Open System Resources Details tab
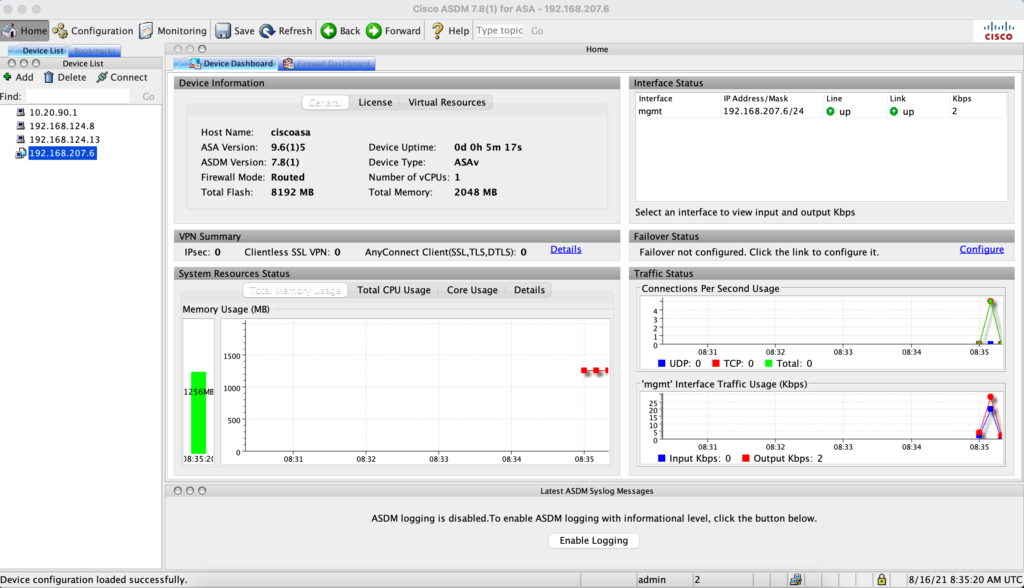The image size is (1024, 588). pyautogui.click(x=529, y=290)
